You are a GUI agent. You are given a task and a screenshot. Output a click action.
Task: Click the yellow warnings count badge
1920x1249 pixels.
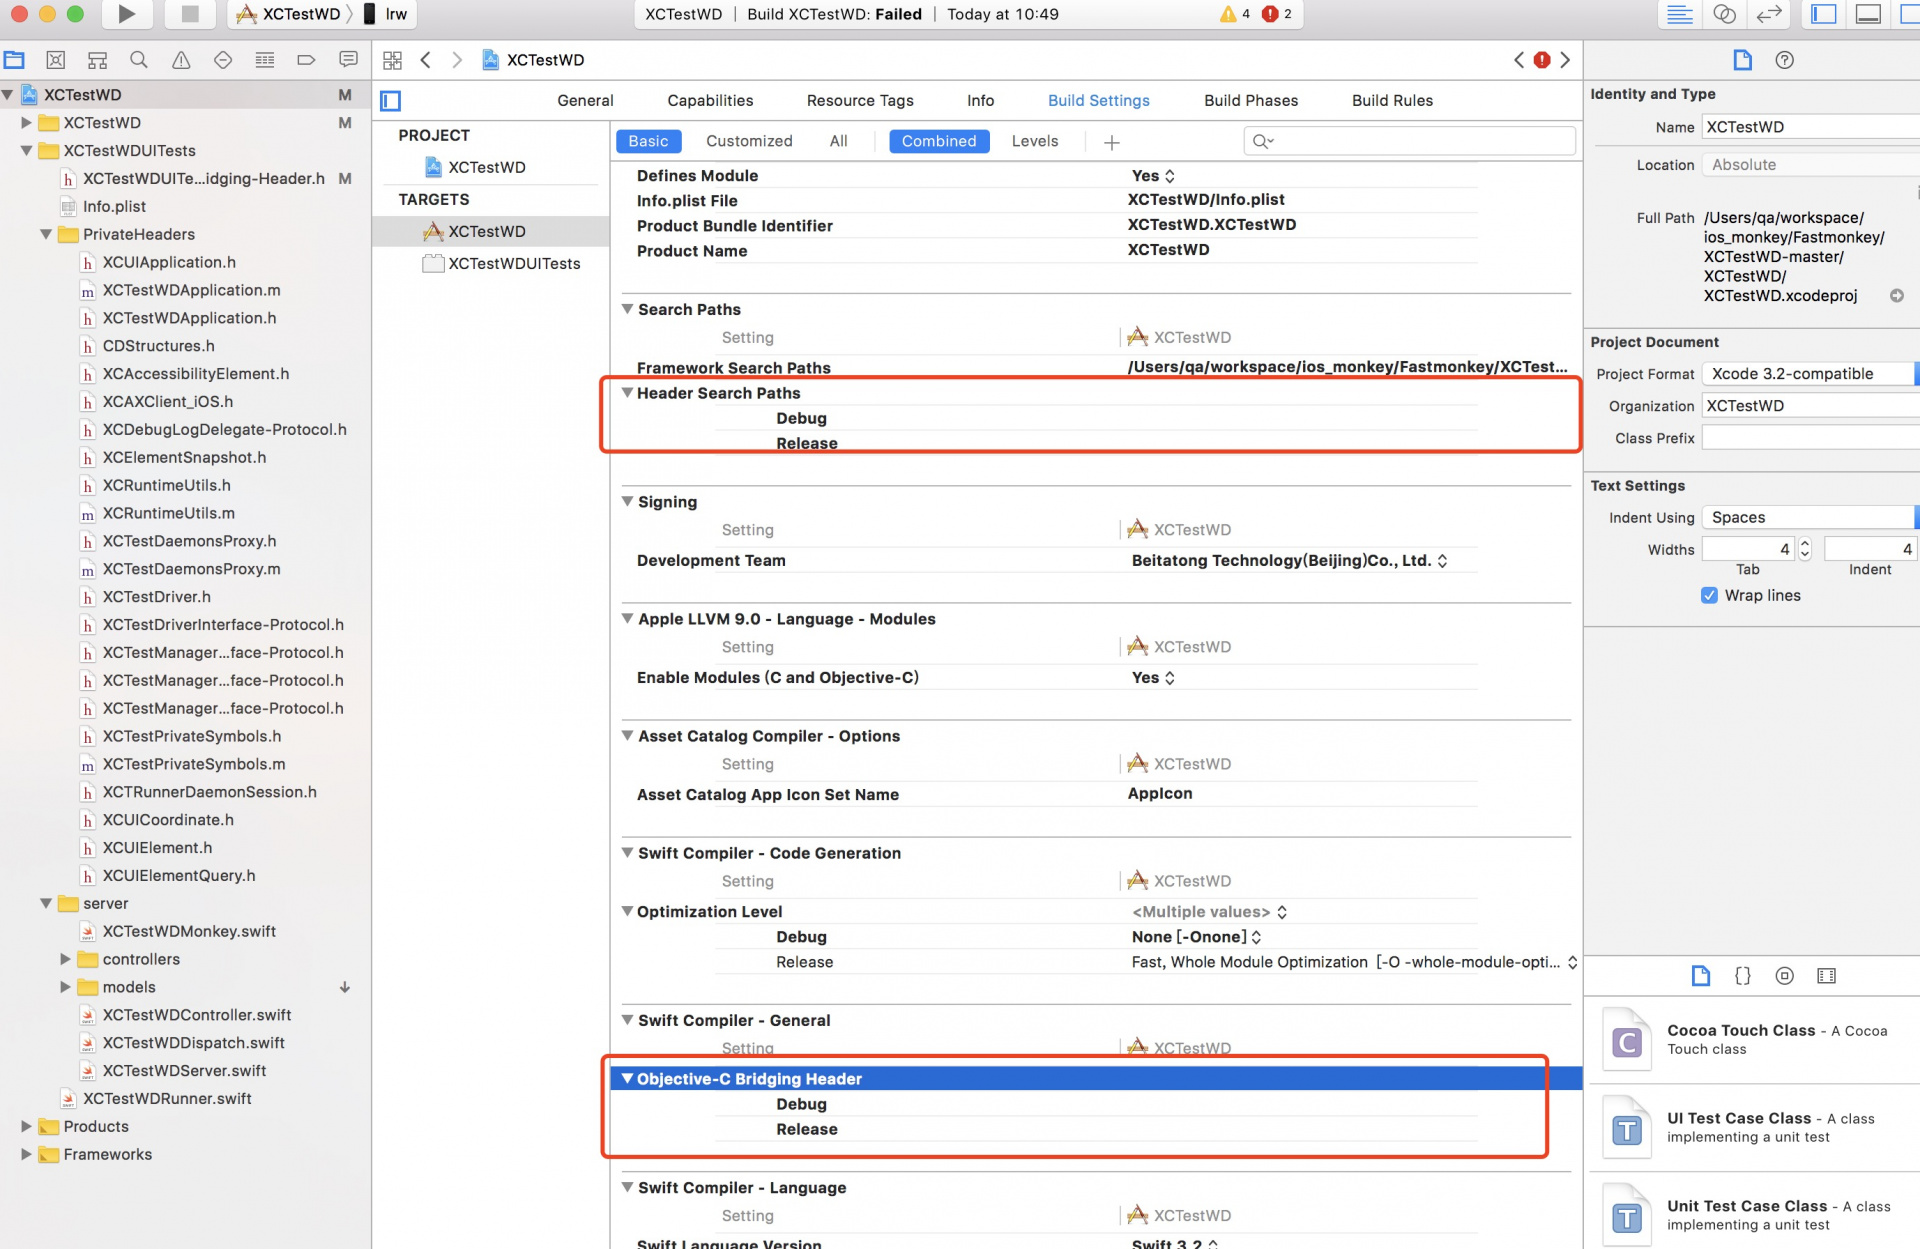[x=1236, y=14]
